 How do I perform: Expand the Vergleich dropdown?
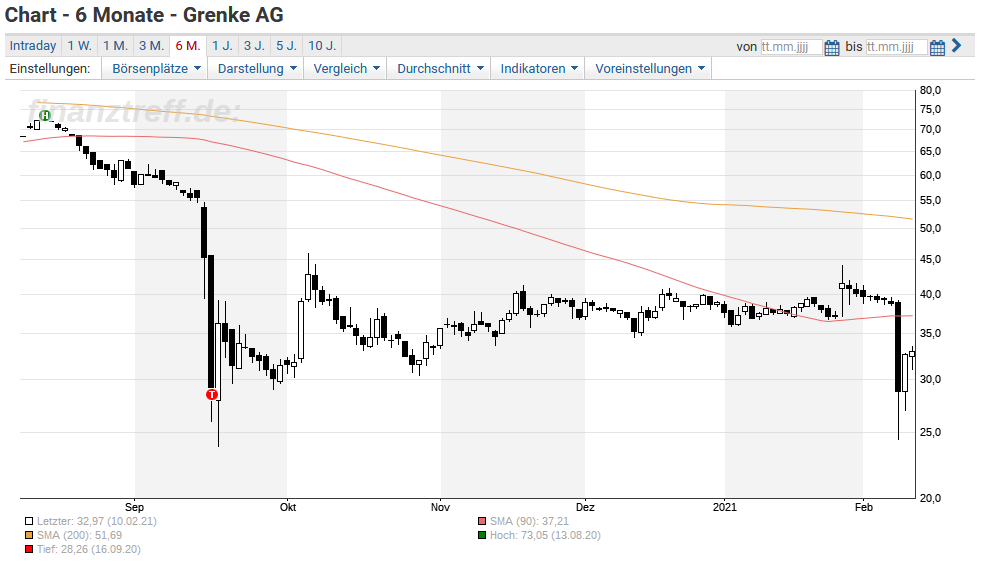pyautogui.click(x=346, y=69)
